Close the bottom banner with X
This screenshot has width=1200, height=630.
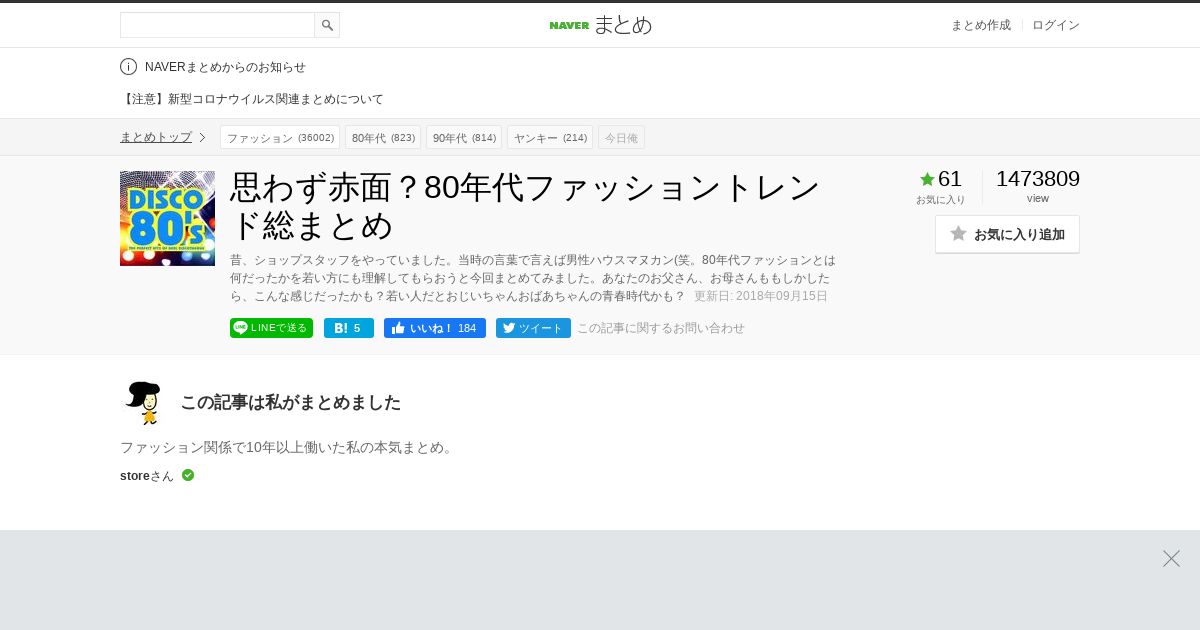pyautogui.click(x=1171, y=558)
